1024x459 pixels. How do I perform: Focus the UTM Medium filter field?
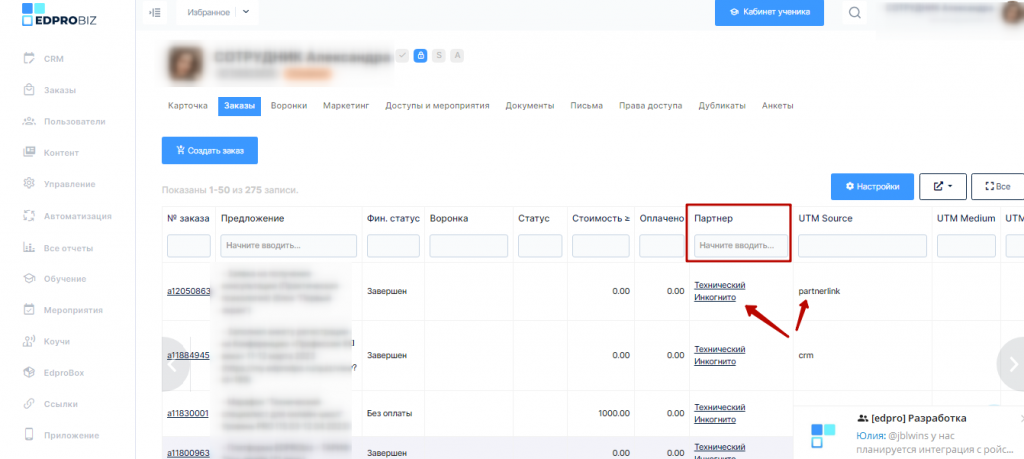[x=966, y=246]
